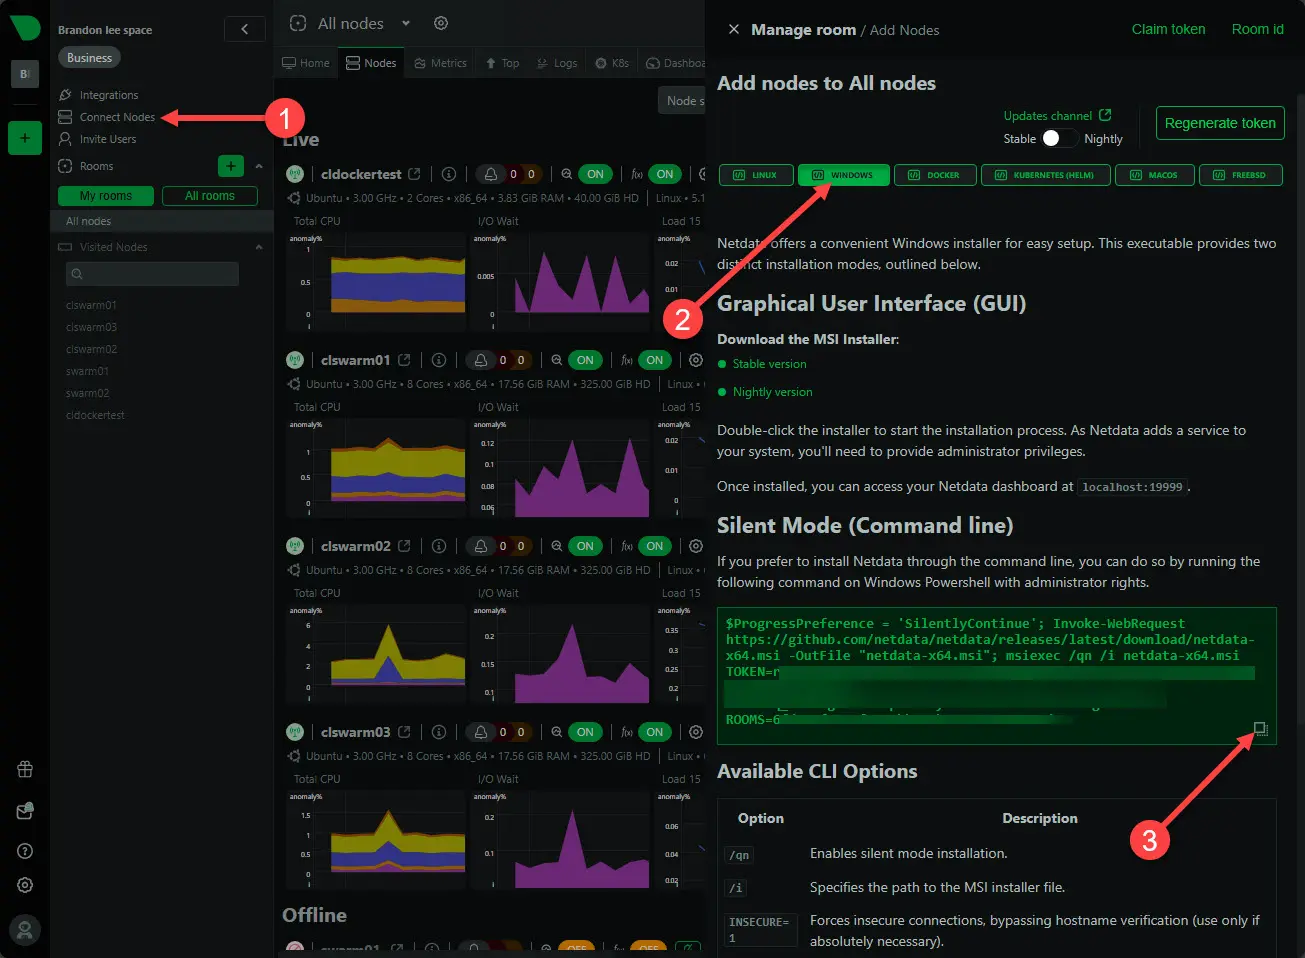Create a new space with the plus button
This screenshot has height=958, width=1305.
click(25, 138)
